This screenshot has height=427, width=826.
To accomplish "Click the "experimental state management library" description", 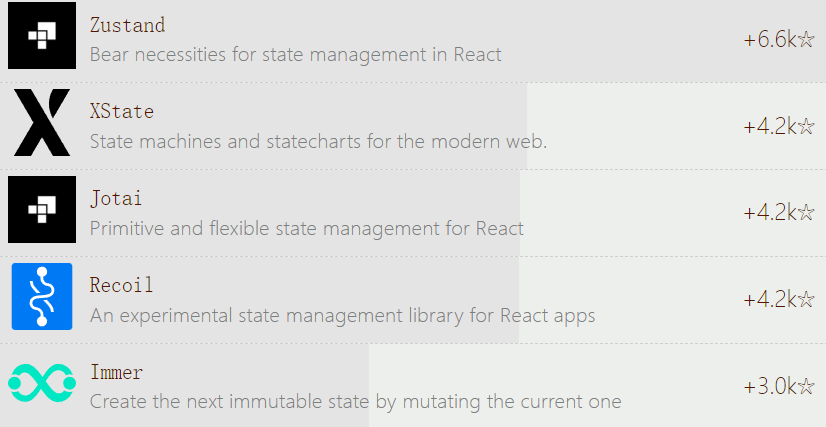I will pyautogui.click(x=342, y=315).
